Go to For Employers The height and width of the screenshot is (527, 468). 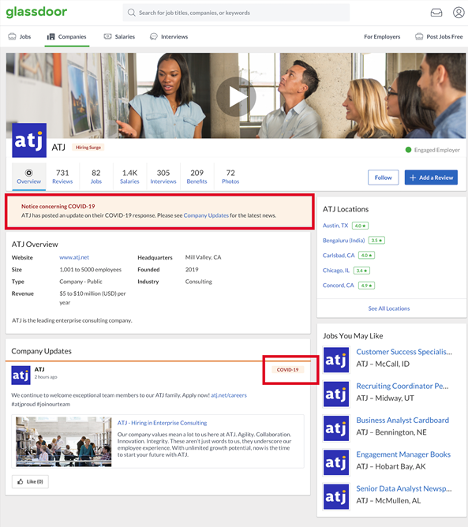[382, 37]
